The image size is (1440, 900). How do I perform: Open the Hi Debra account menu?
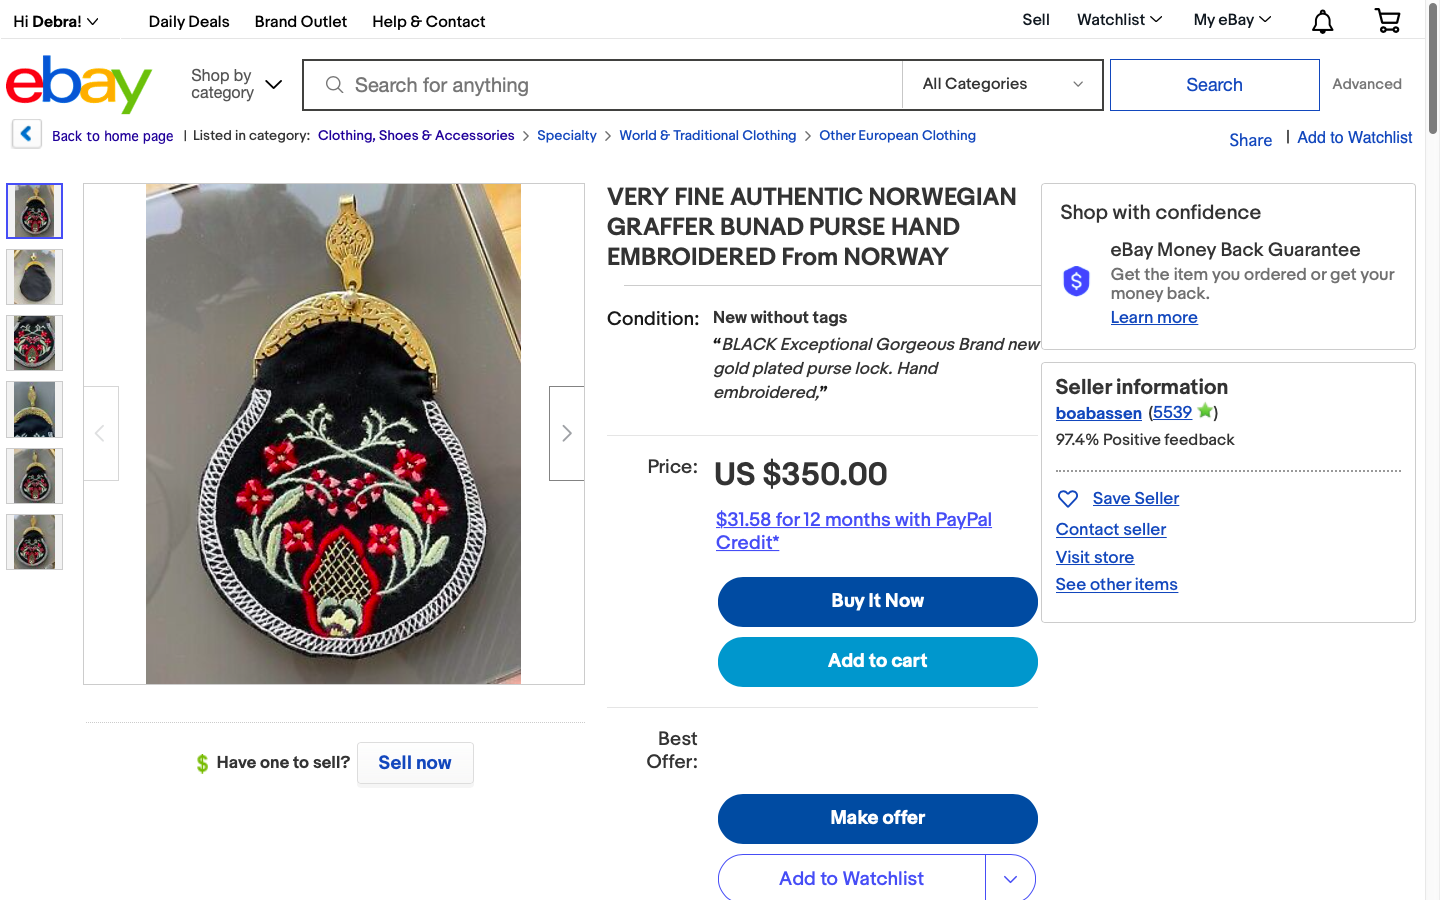tap(56, 21)
